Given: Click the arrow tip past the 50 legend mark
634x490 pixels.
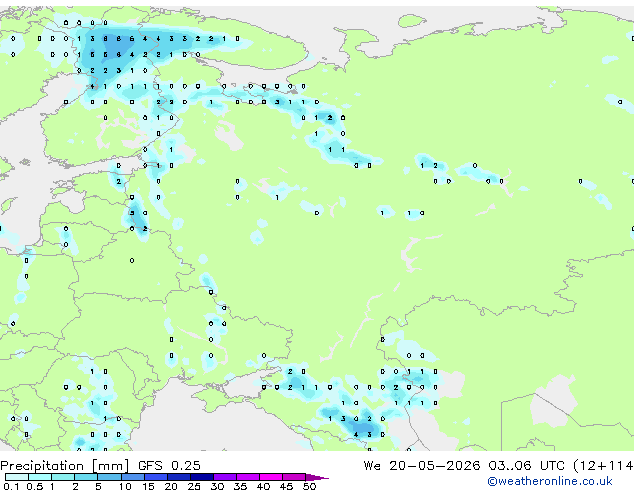Looking at the screenshot, I should click(x=317, y=477).
